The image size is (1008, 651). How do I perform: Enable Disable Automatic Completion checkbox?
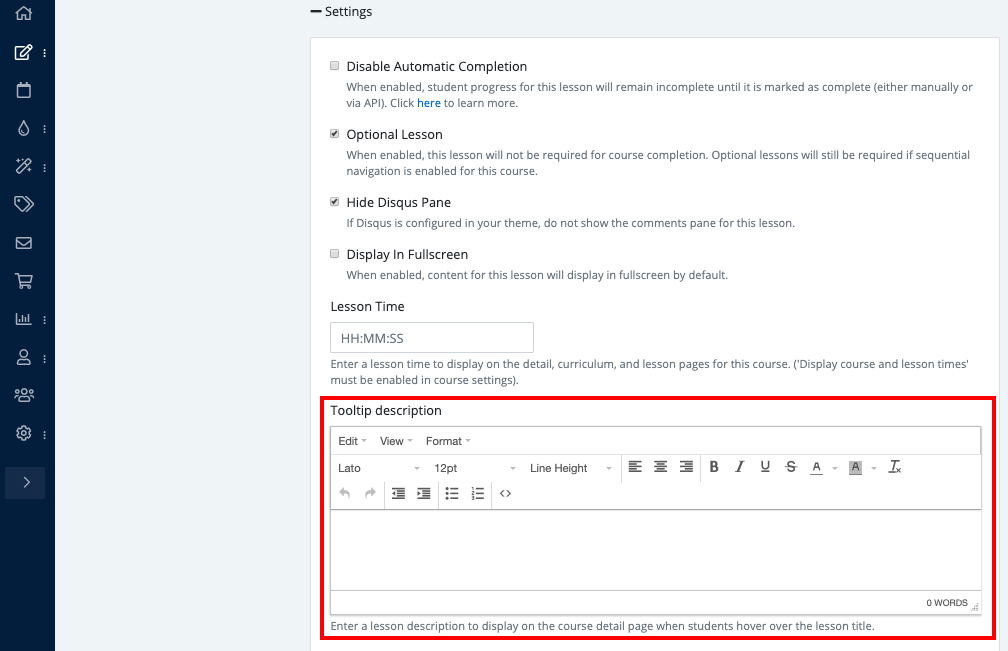[x=334, y=66]
